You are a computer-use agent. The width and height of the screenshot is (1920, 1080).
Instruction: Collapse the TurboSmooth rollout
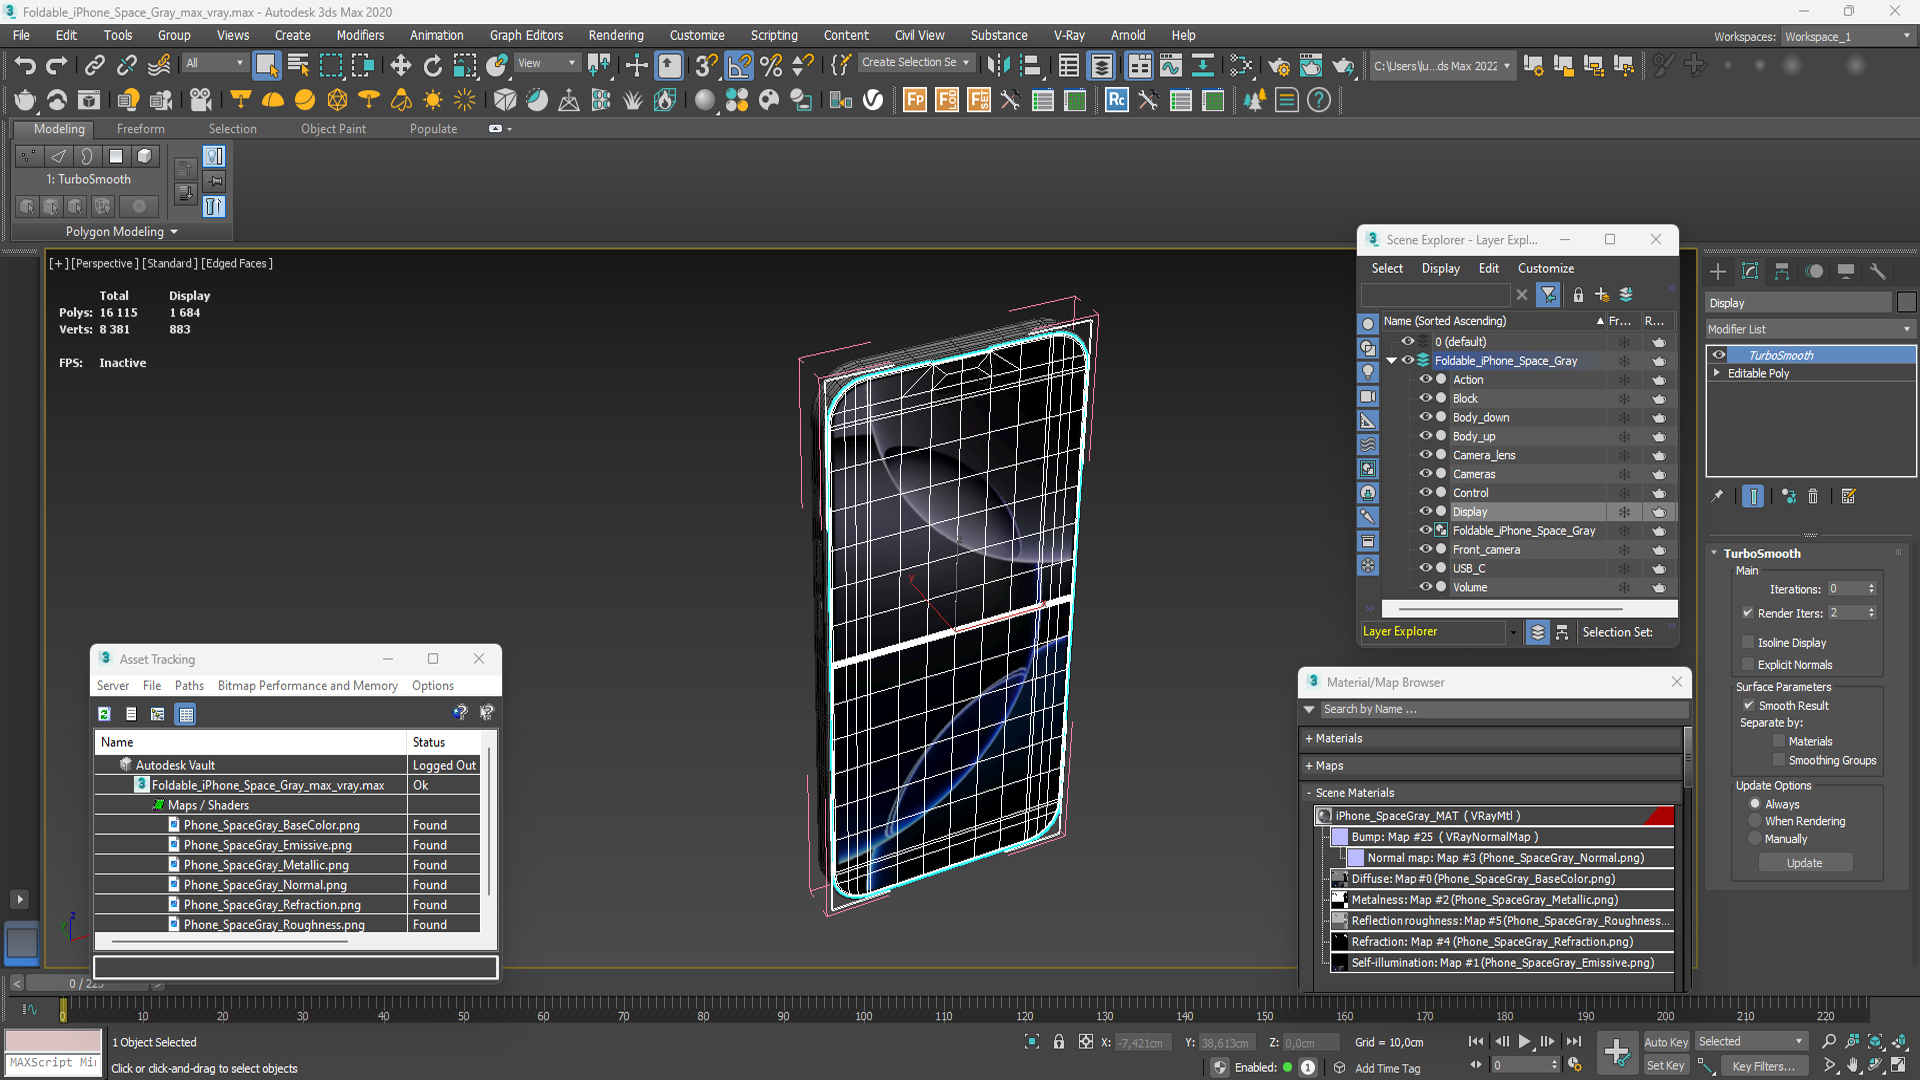pos(1714,553)
